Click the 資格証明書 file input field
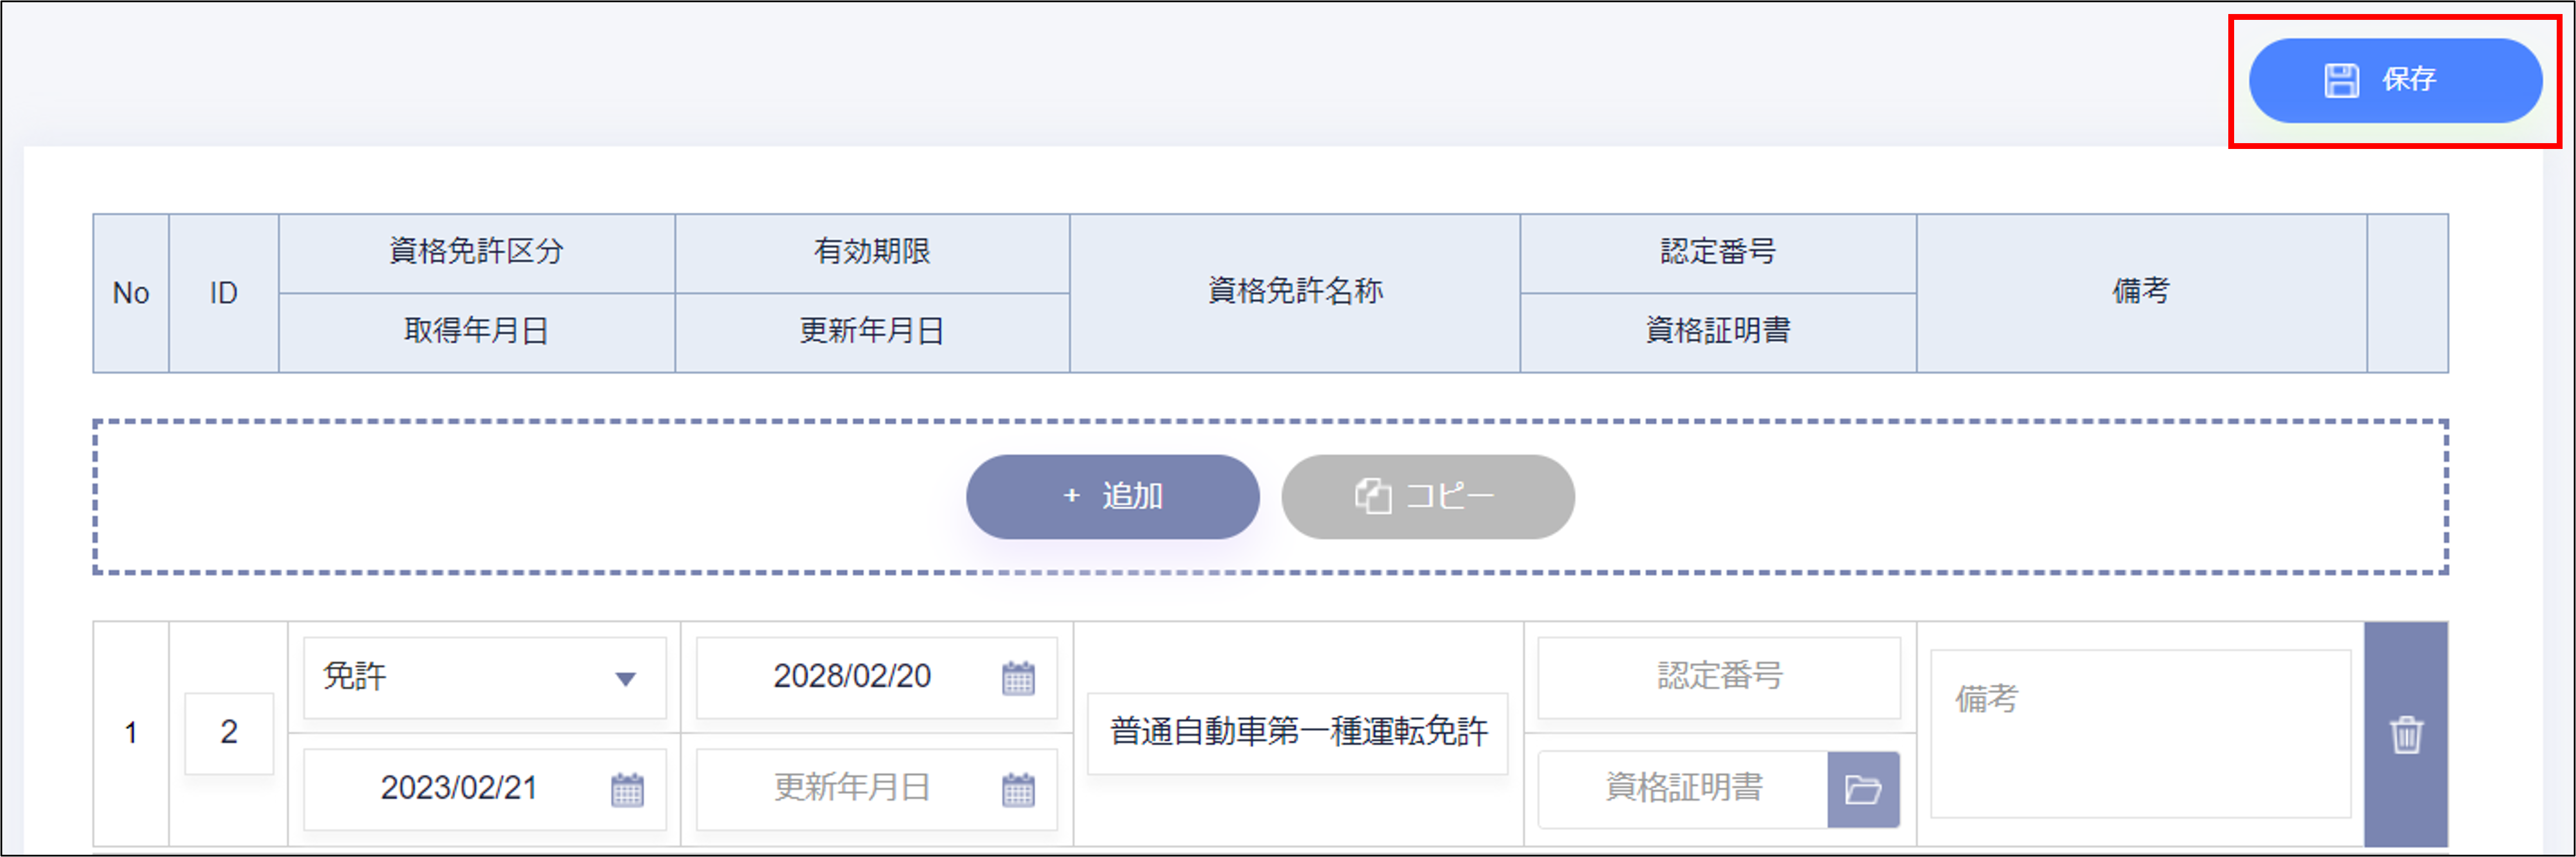The image size is (2576, 857). coord(1683,789)
